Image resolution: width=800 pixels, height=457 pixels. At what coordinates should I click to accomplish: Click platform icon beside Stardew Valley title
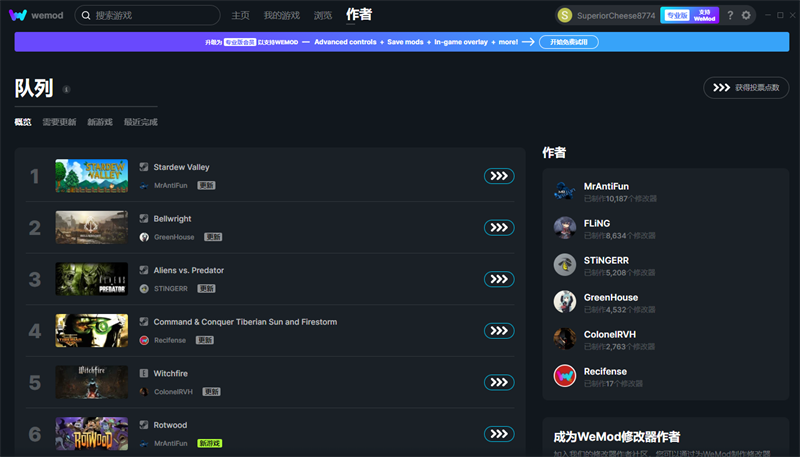[x=144, y=167]
